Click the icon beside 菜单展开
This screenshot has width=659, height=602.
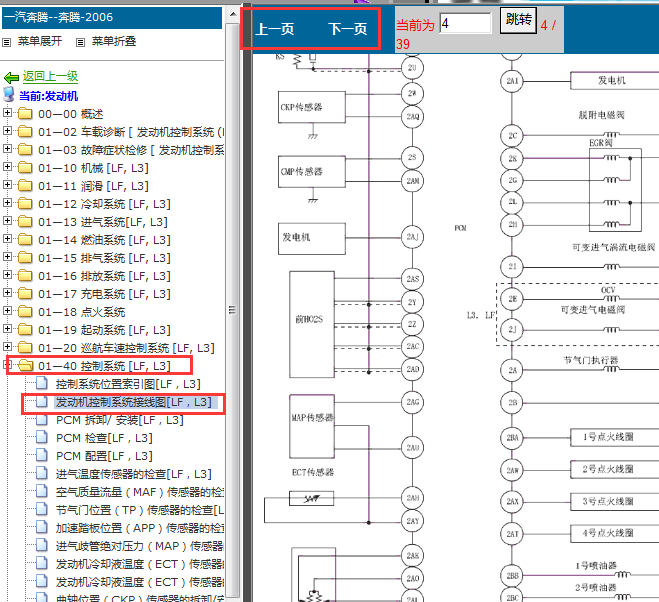tap(6, 42)
